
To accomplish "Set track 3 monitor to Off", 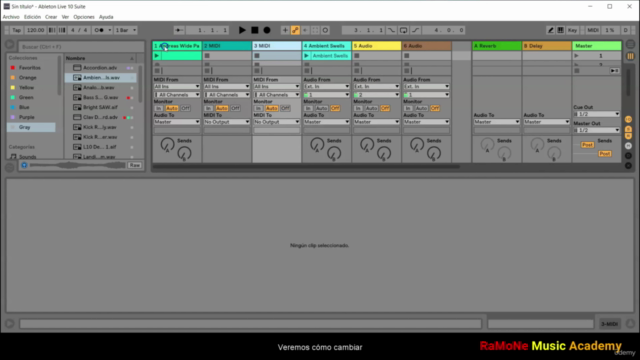I will (285, 109).
